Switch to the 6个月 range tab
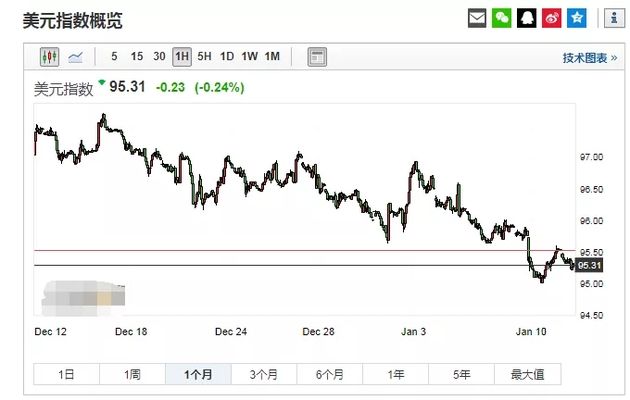 pos(330,374)
